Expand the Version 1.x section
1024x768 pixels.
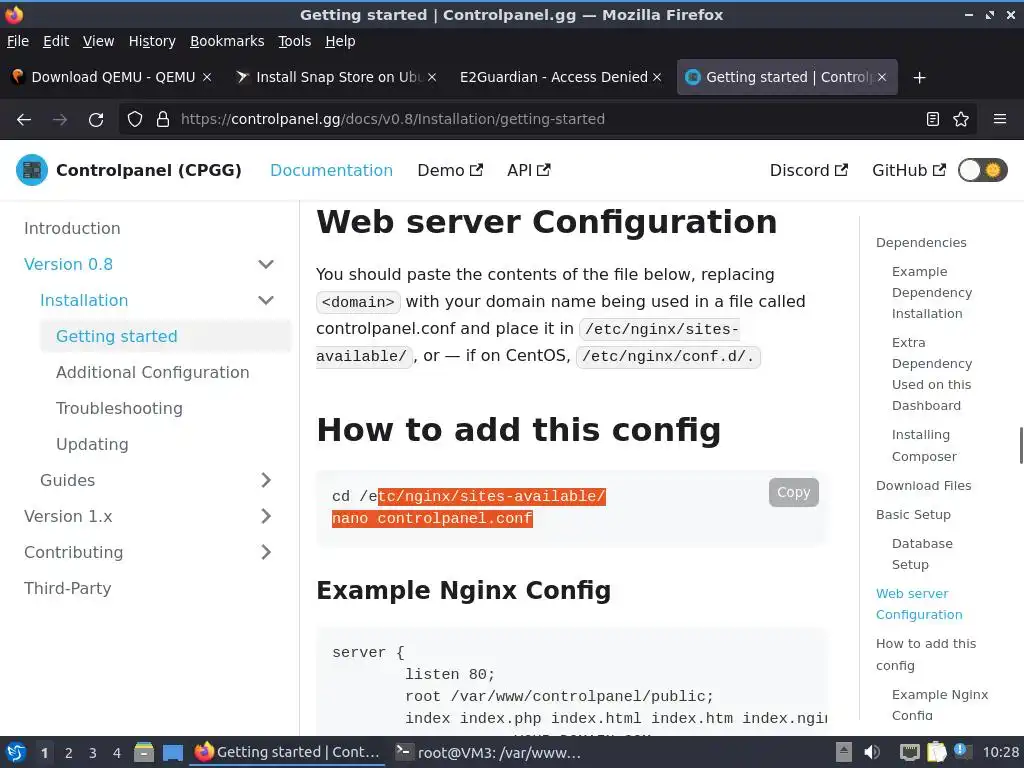click(266, 516)
